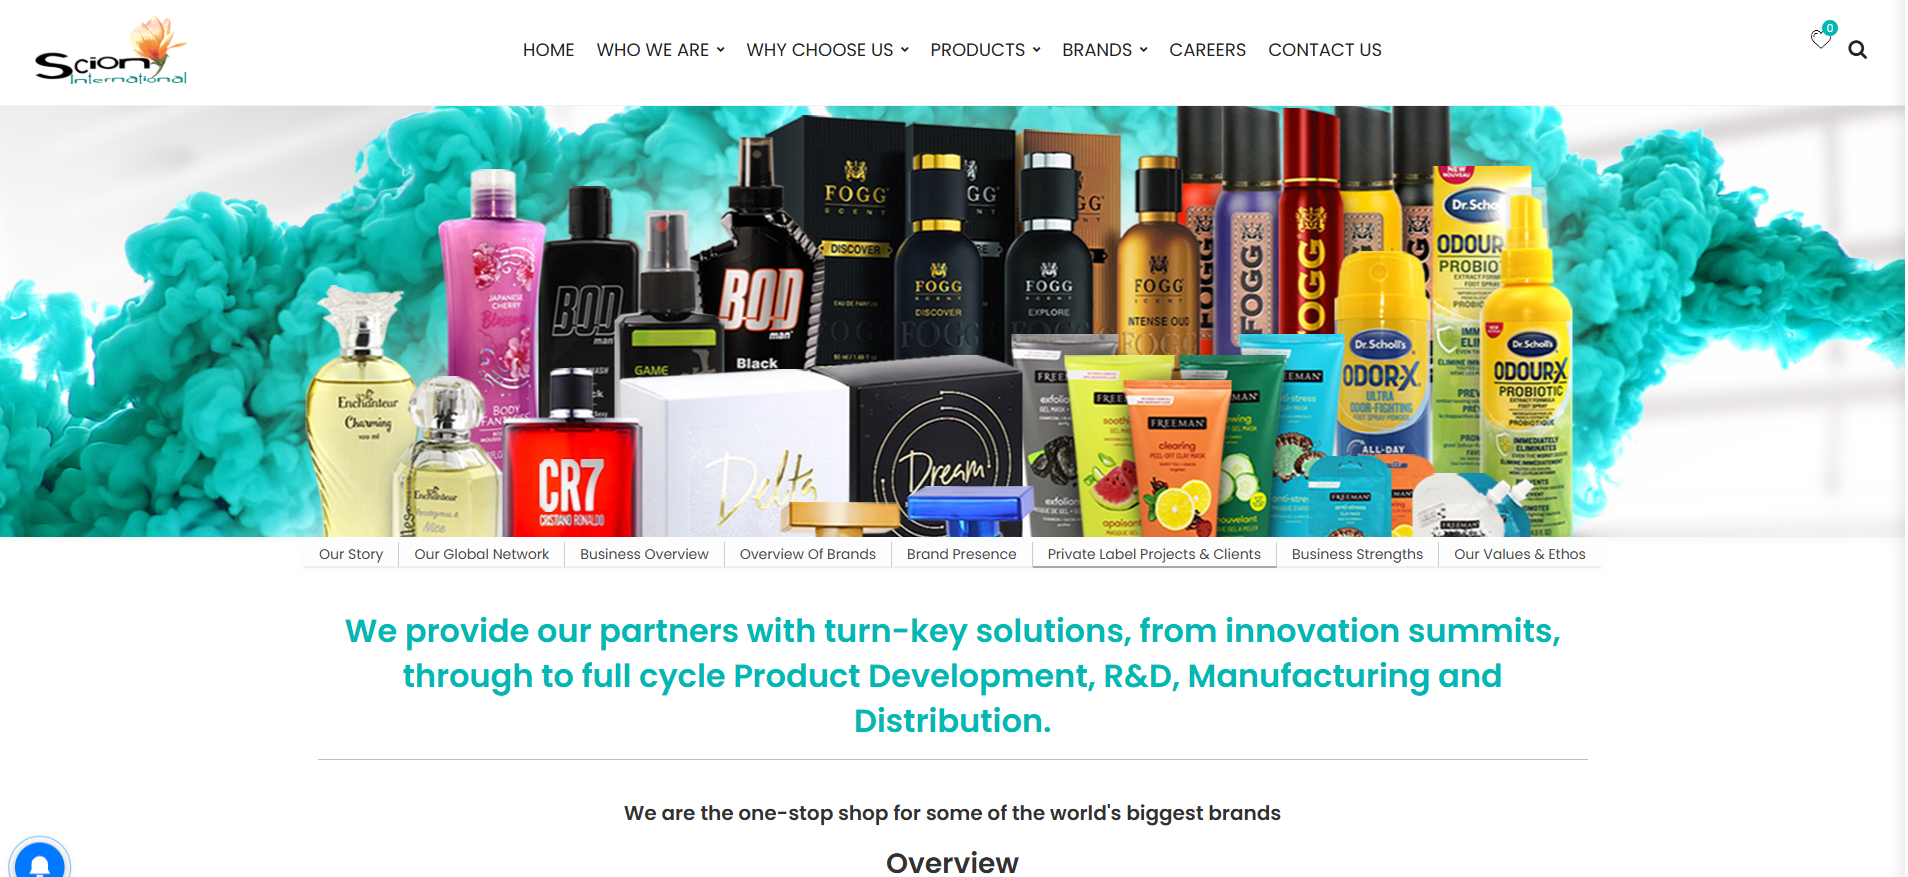This screenshot has height=877, width=1908.
Task: Click the Scion International logo
Action: [x=111, y=50]
